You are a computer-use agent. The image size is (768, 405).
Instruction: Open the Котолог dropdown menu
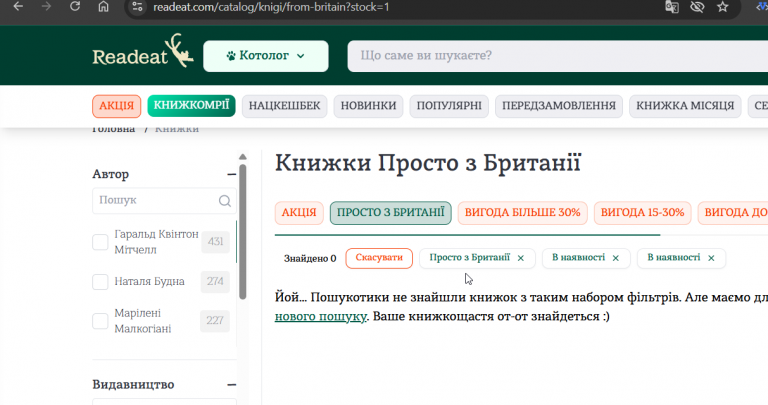[265, 56]
